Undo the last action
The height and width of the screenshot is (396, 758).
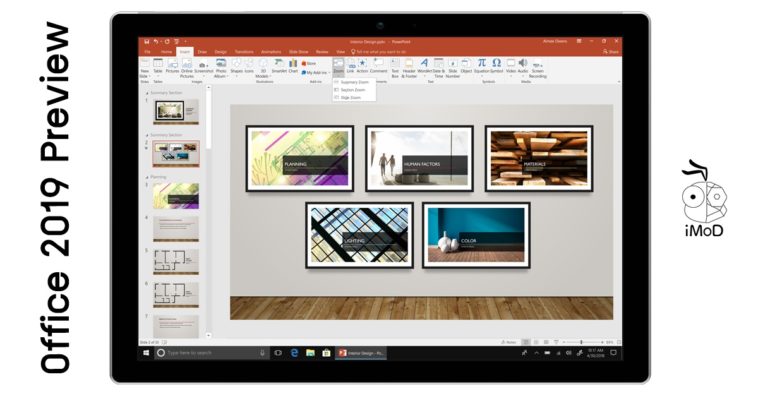coord(156,42)
